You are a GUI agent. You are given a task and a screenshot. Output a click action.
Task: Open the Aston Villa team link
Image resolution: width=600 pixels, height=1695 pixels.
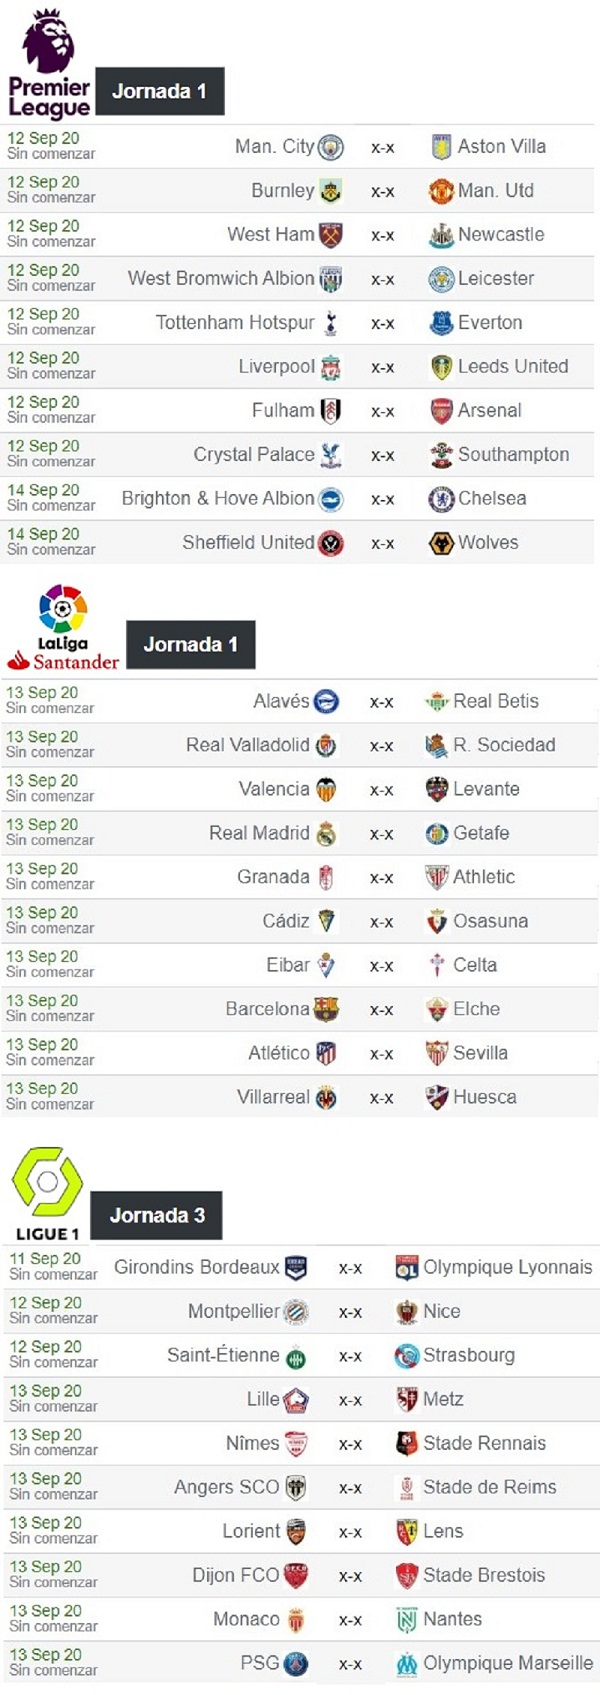tap(502, 147)
